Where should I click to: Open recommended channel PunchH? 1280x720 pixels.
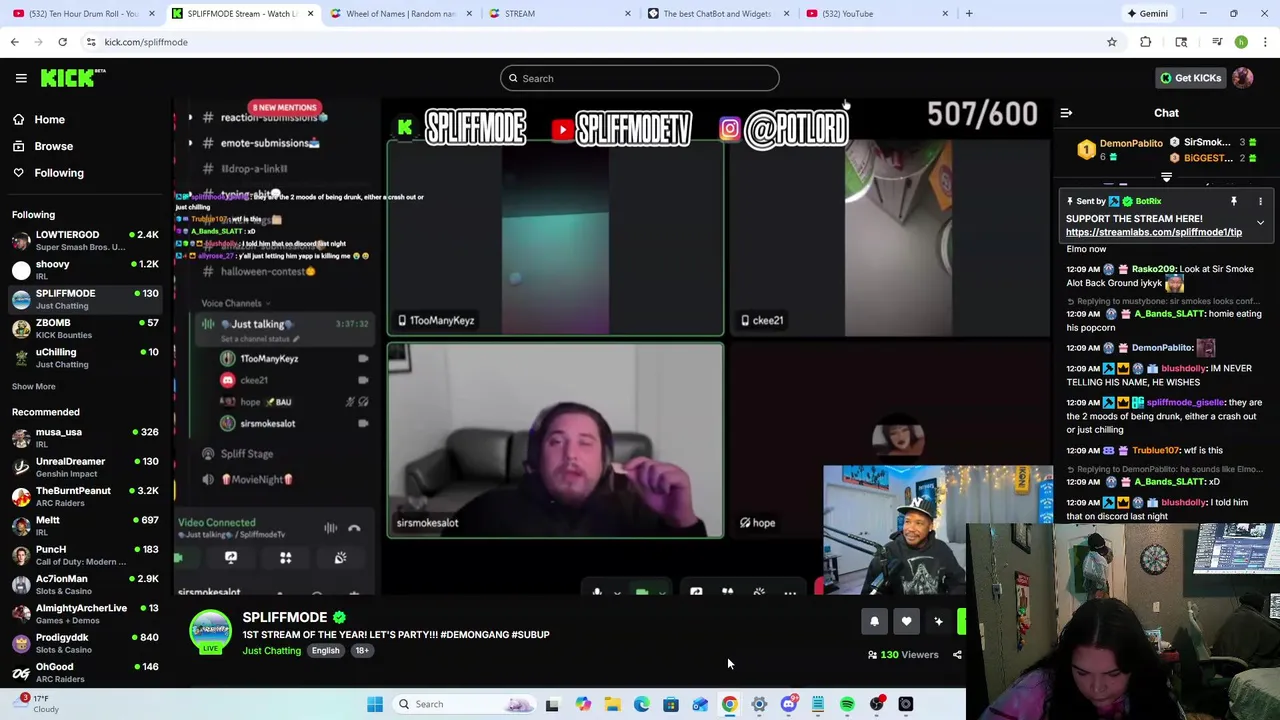84,555
